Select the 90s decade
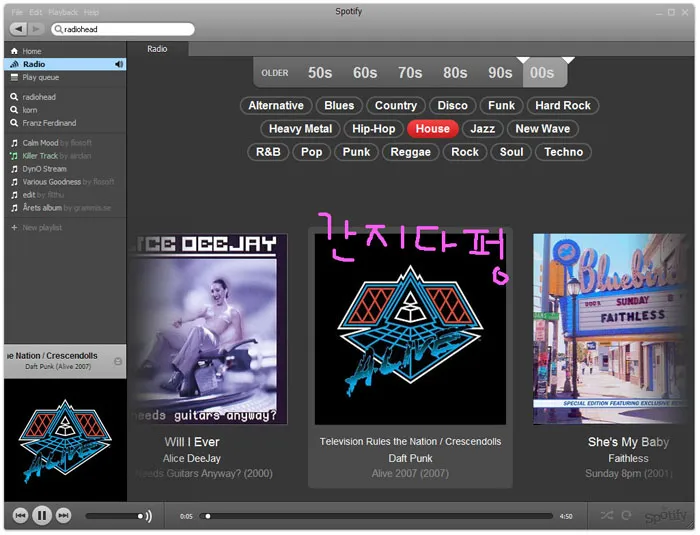Image resolution: width=700 pixels, height=535 pixels. click(x=500, y=73)
